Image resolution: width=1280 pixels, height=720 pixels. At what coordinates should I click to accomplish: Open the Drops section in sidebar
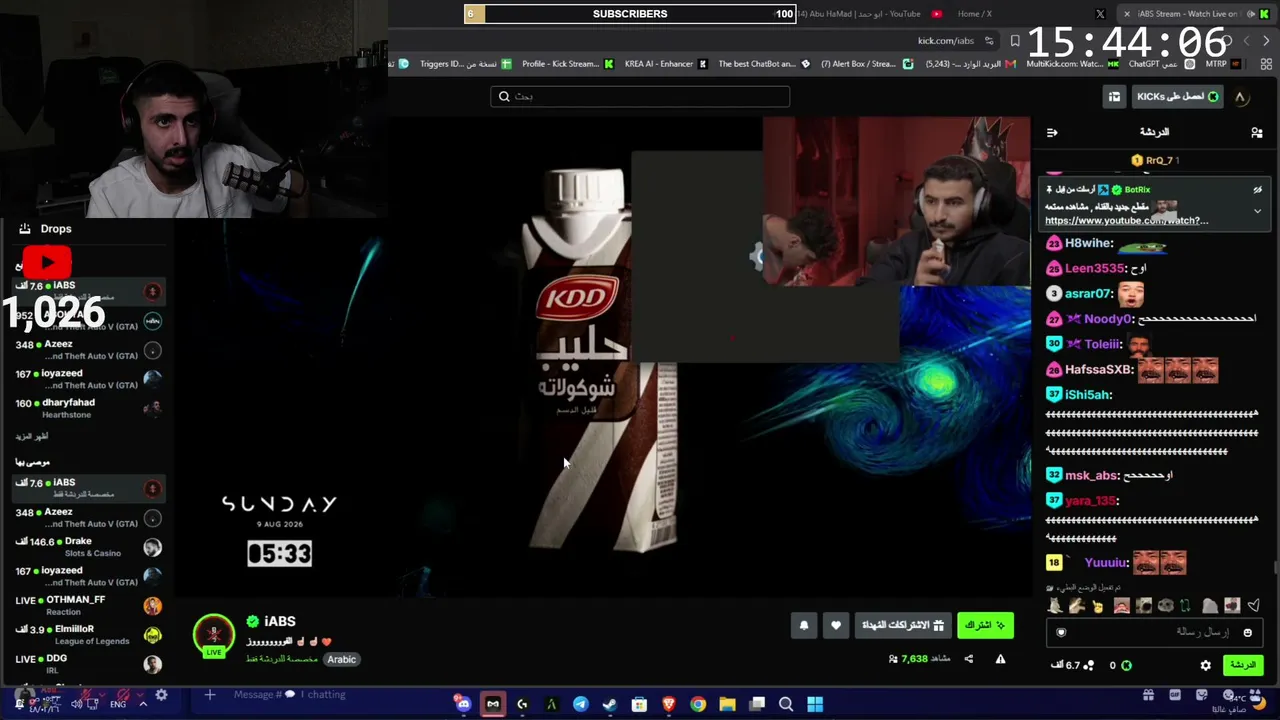pyautogui.click(x=56, y=229)
